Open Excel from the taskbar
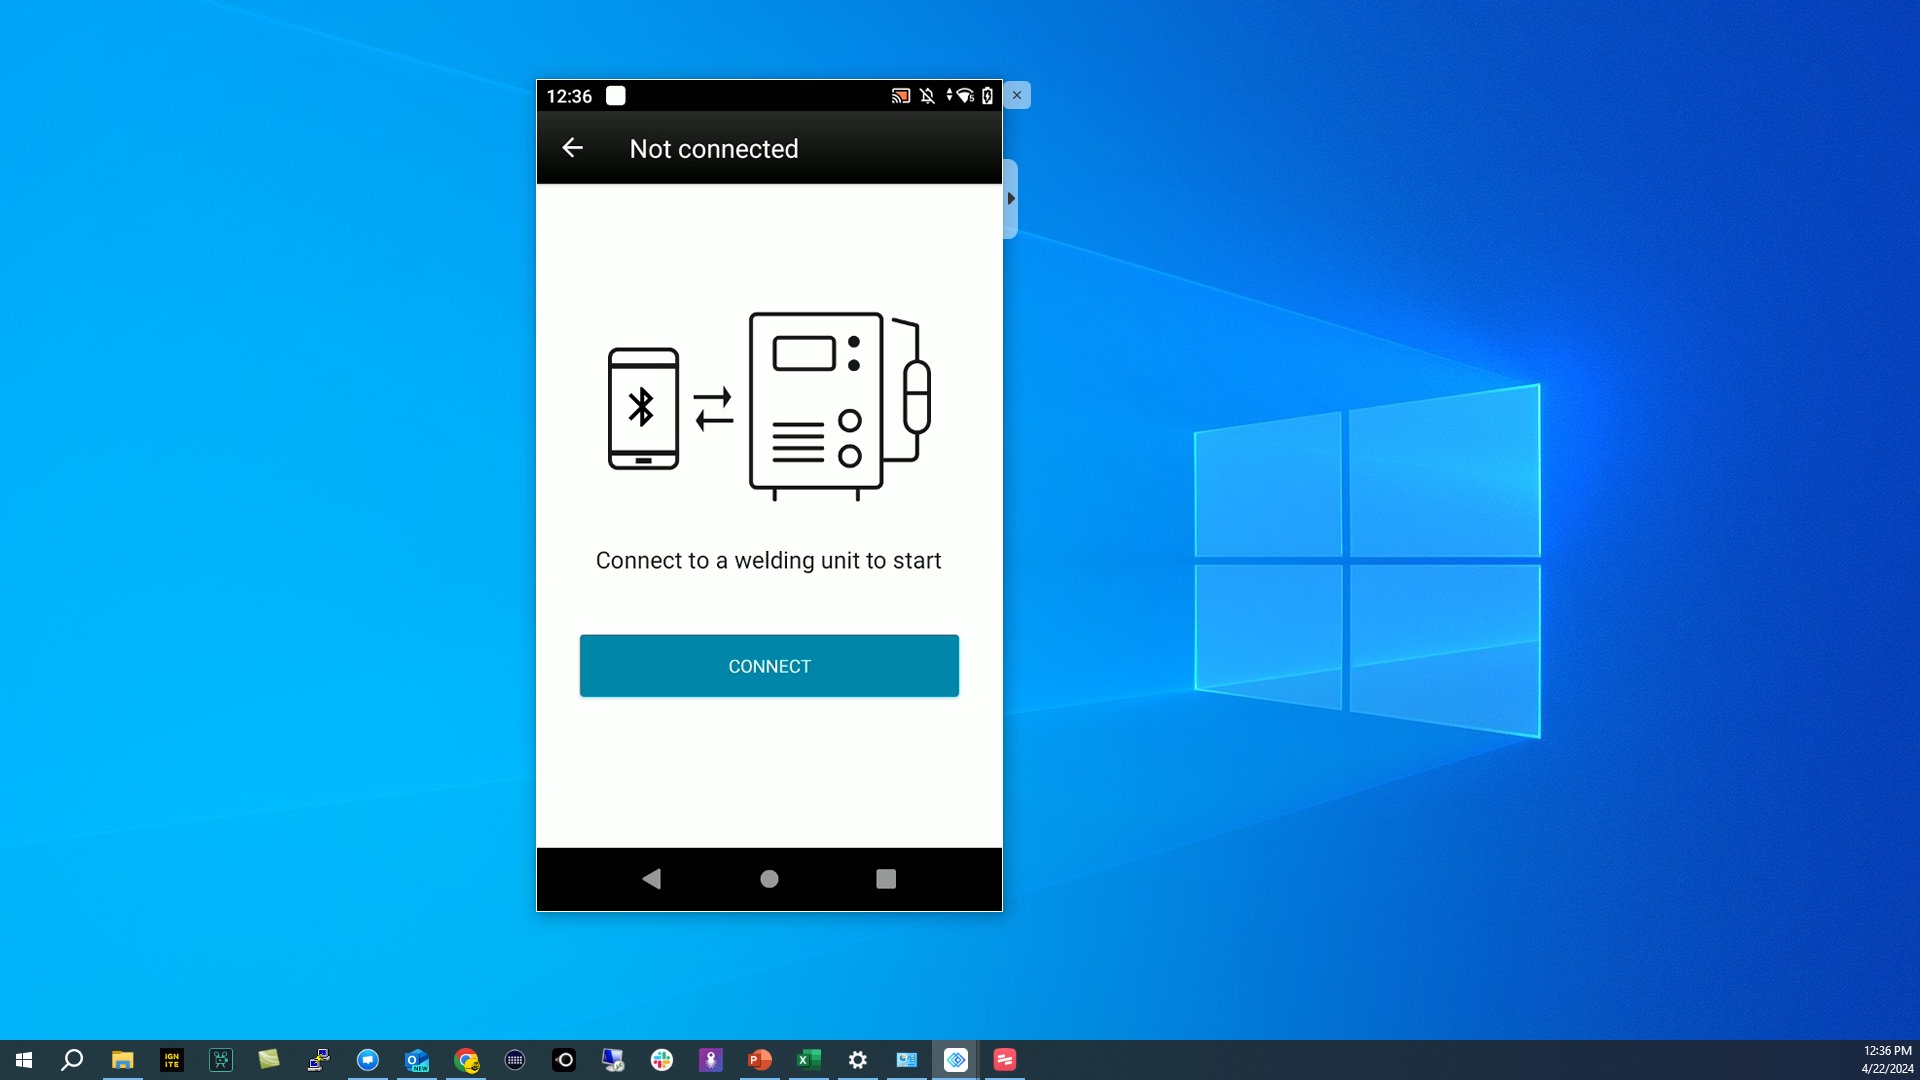1920x1080 pixels. point(809,1060)
